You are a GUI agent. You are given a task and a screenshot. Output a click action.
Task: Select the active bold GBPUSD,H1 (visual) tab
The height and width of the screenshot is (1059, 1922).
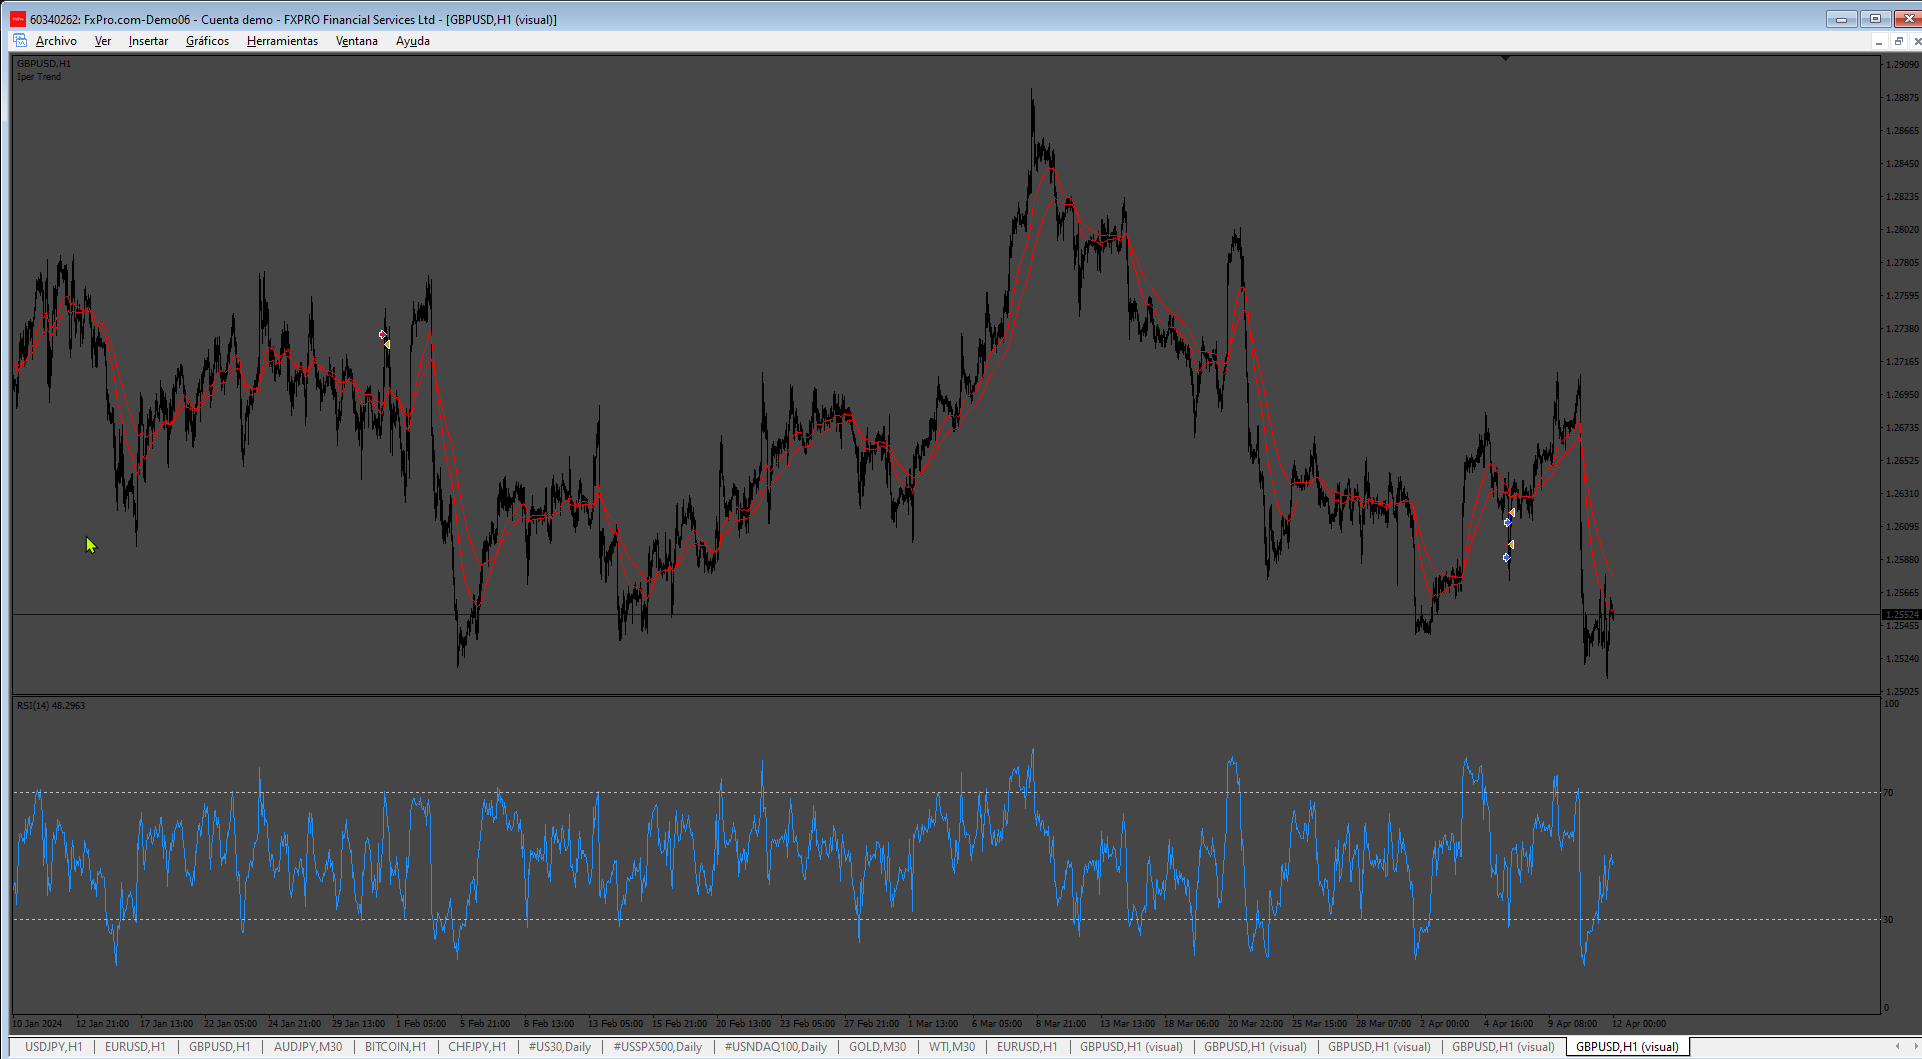1627,1047
